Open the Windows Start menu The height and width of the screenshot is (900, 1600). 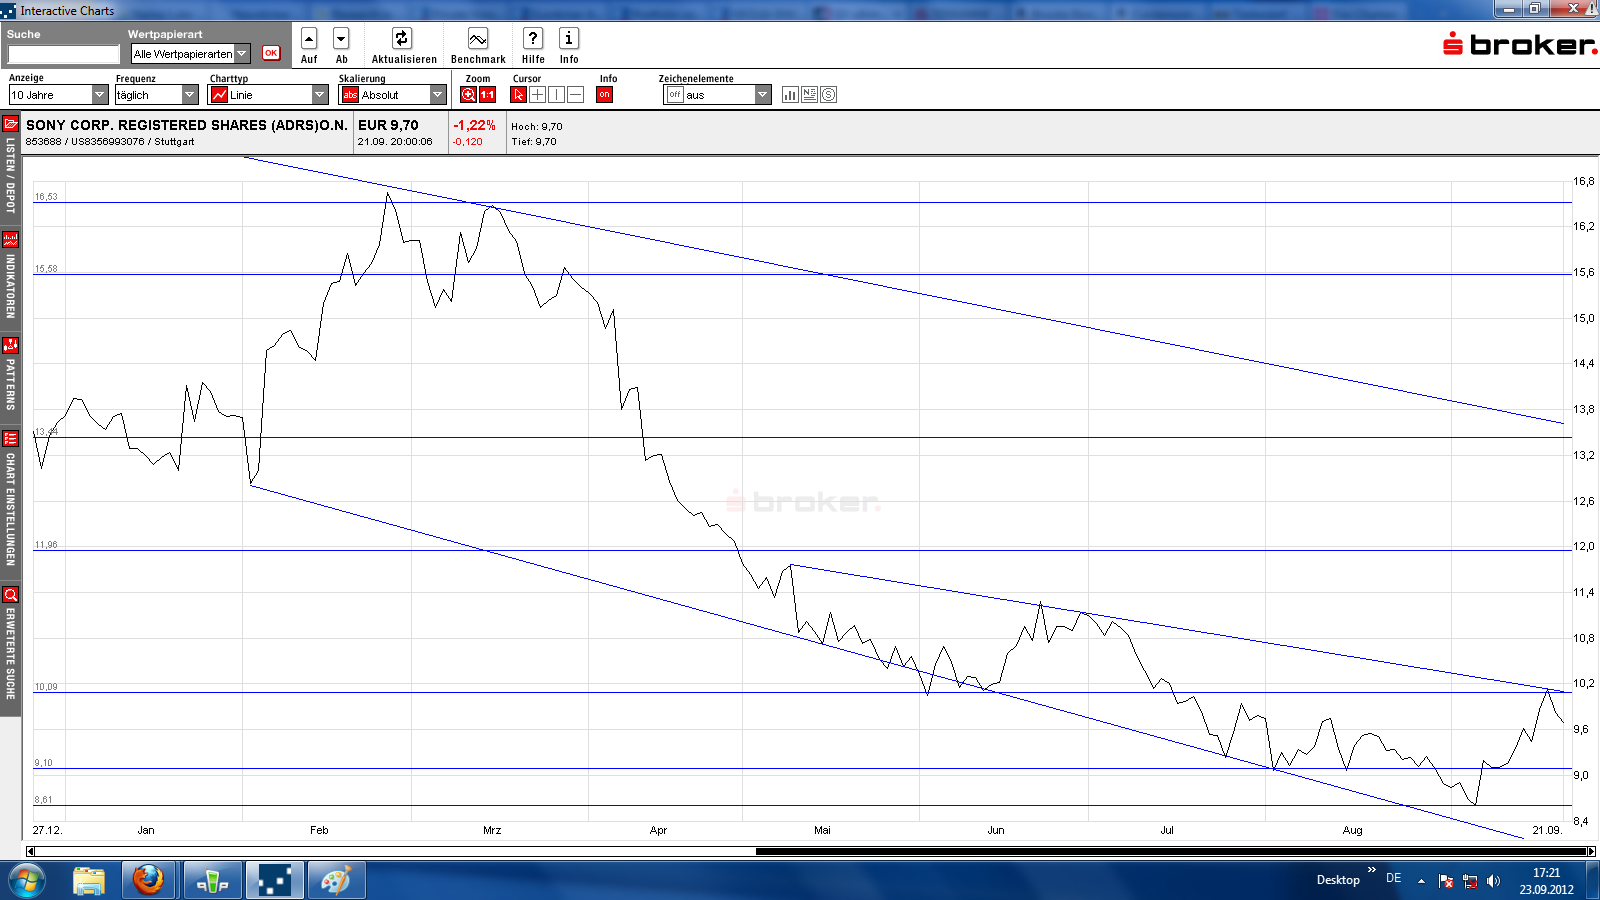tap(26, 880)
